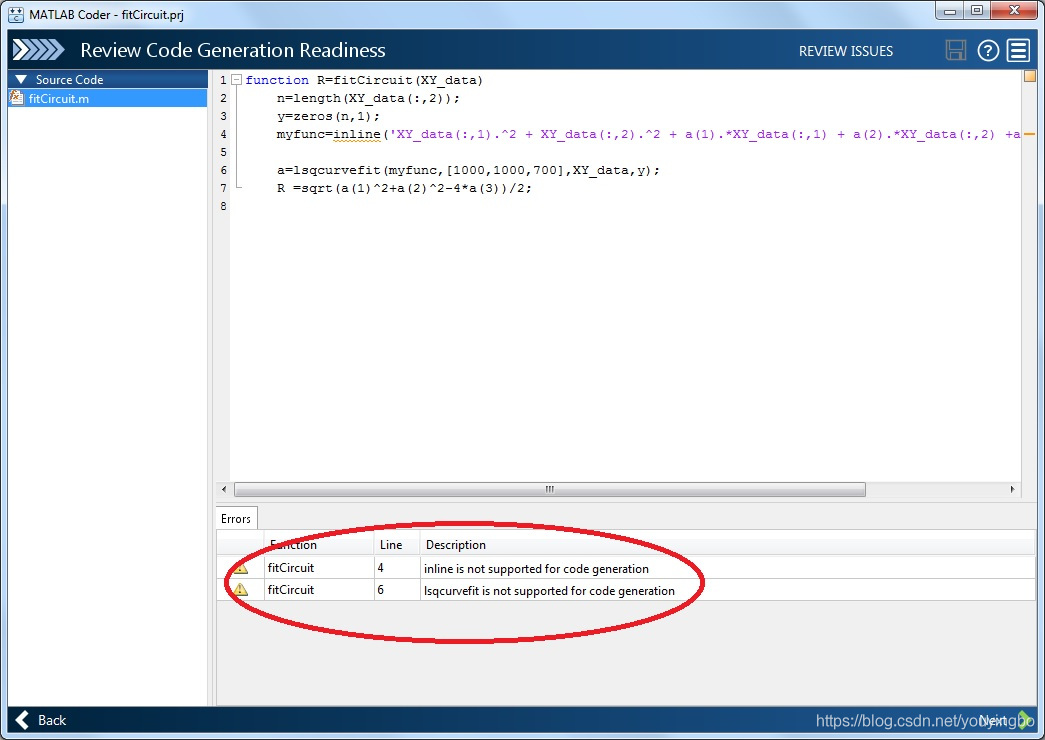Click the workflow step arrows icon
The width and height of the screenshot is (1045, 740).
click(x=39, y=50)
